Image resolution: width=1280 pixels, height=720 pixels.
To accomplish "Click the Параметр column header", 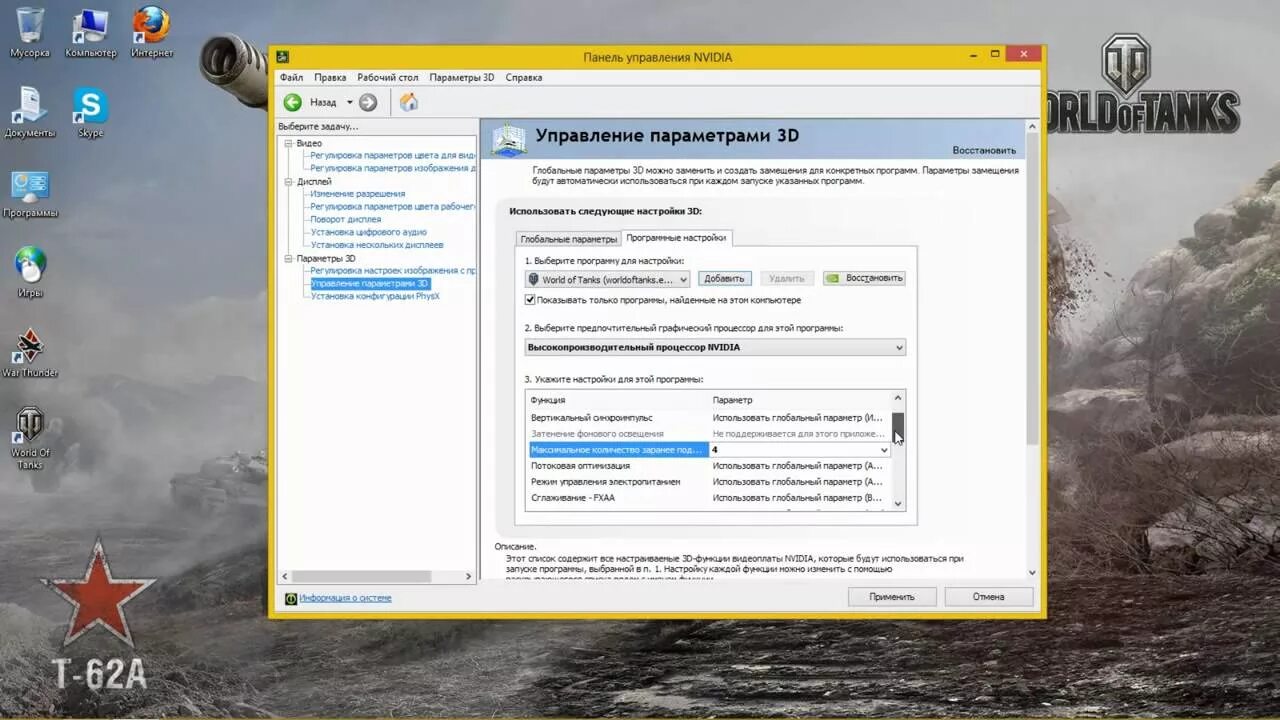I will (800, 400).
